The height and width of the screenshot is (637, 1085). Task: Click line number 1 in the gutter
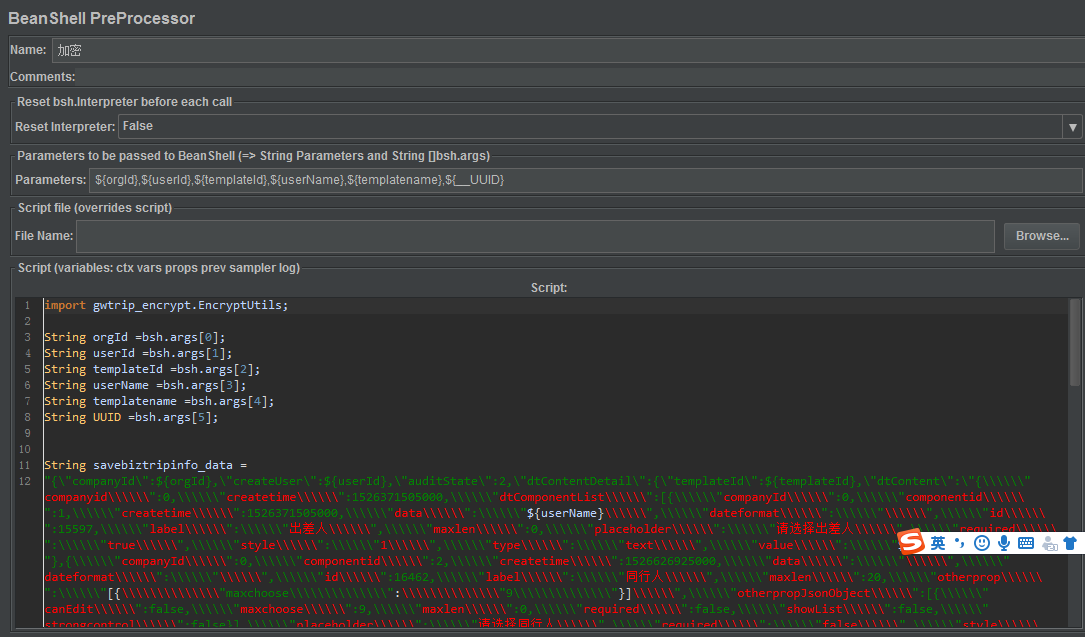coord(28,305)
